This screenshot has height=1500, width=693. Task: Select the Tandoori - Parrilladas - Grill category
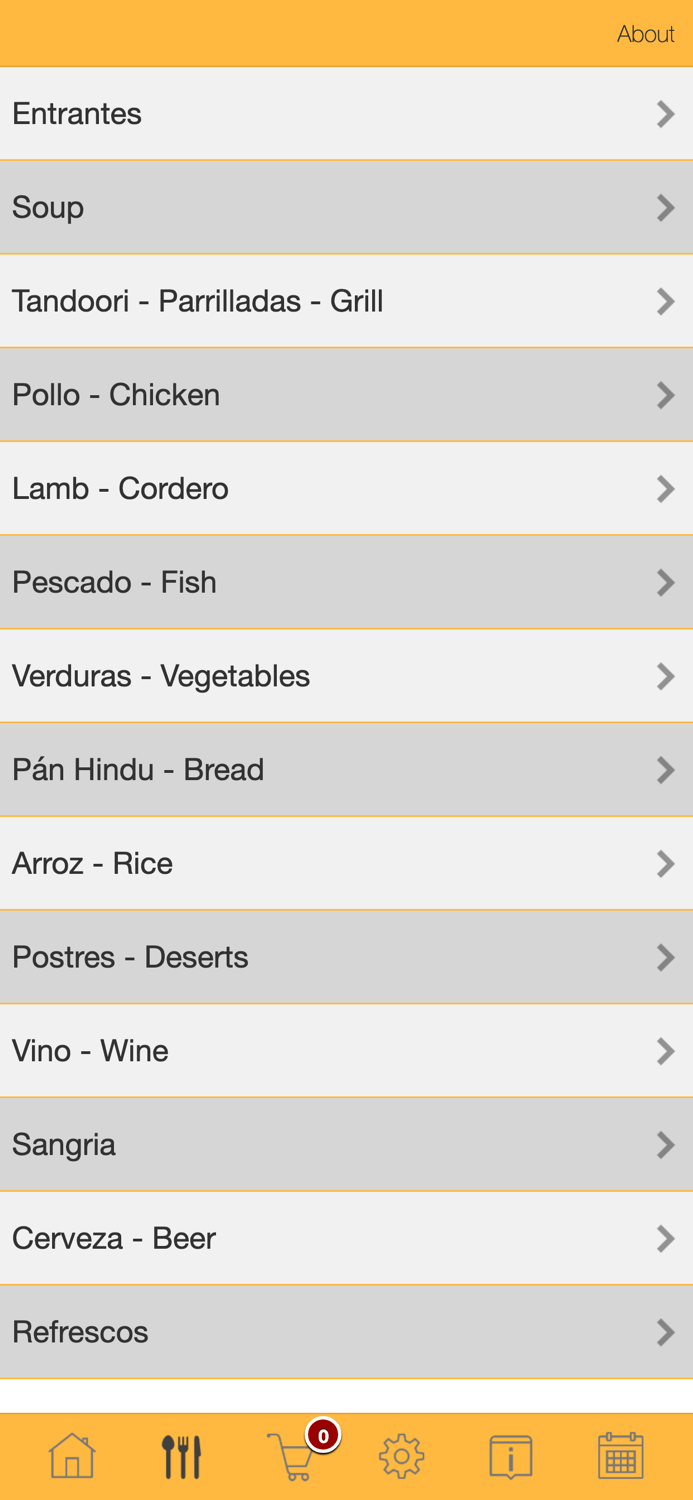346,301
